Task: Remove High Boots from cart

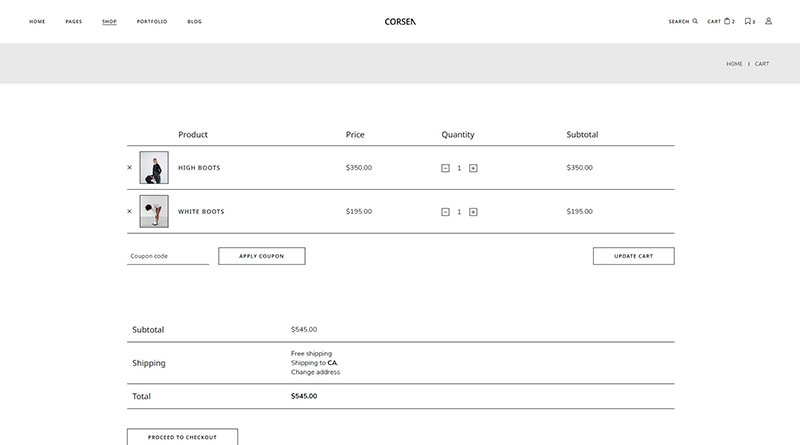Action: [129, 168]
